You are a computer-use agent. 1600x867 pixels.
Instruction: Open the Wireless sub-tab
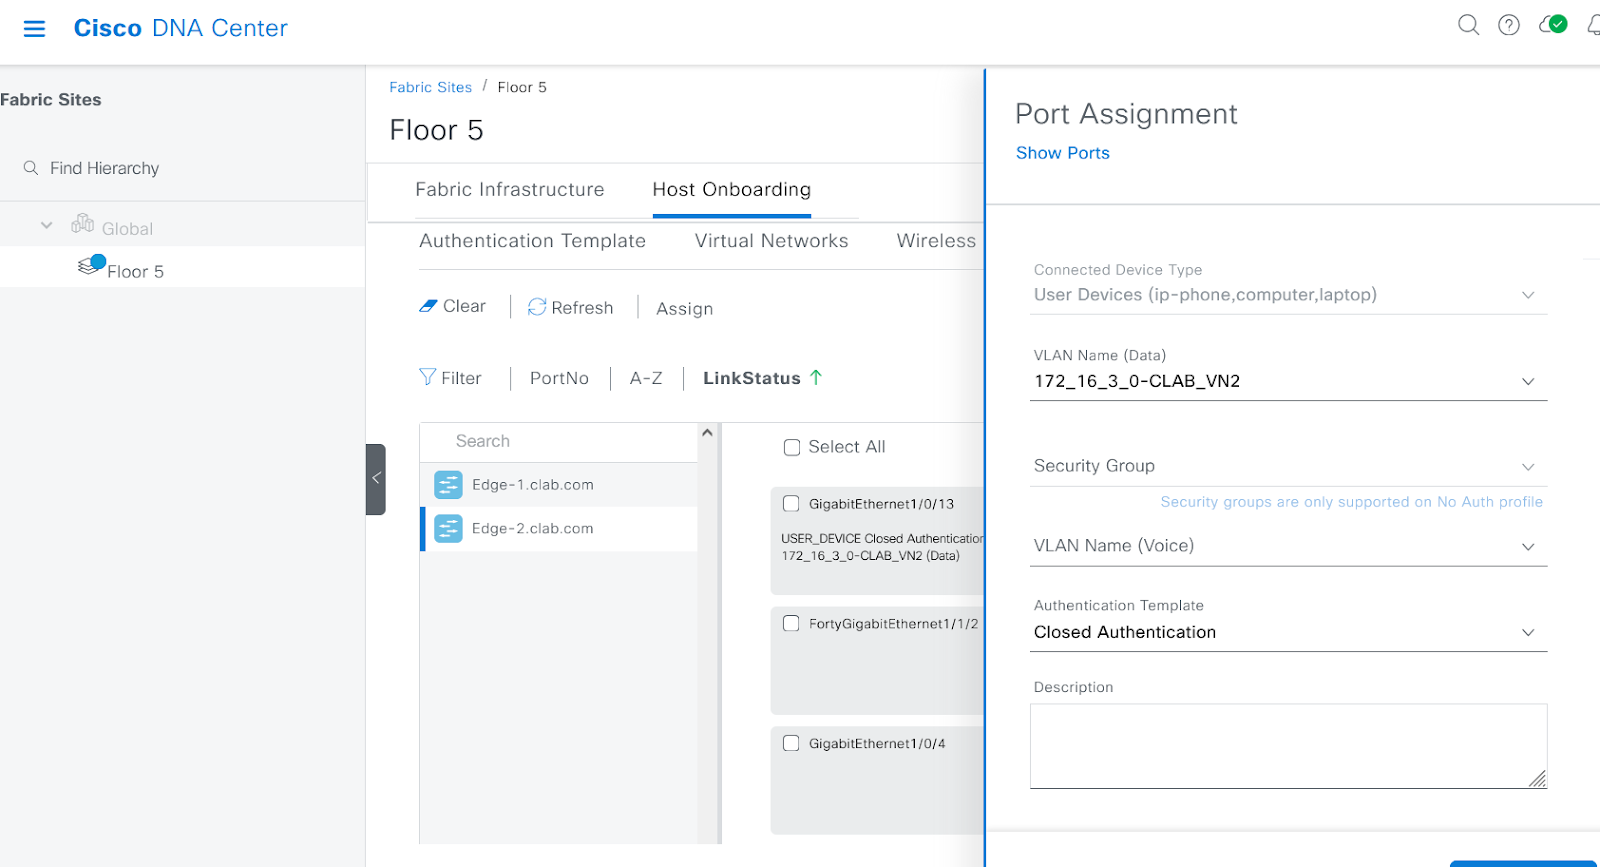click(936, 241)
